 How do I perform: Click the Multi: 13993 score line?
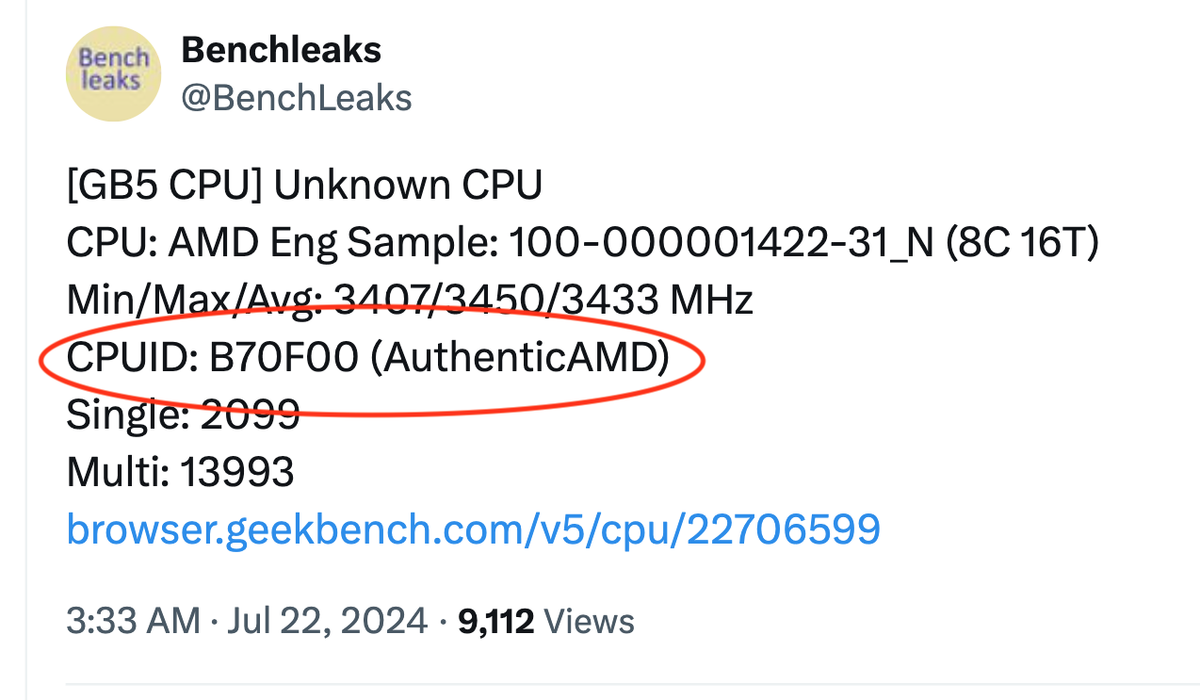pos(180,471)
